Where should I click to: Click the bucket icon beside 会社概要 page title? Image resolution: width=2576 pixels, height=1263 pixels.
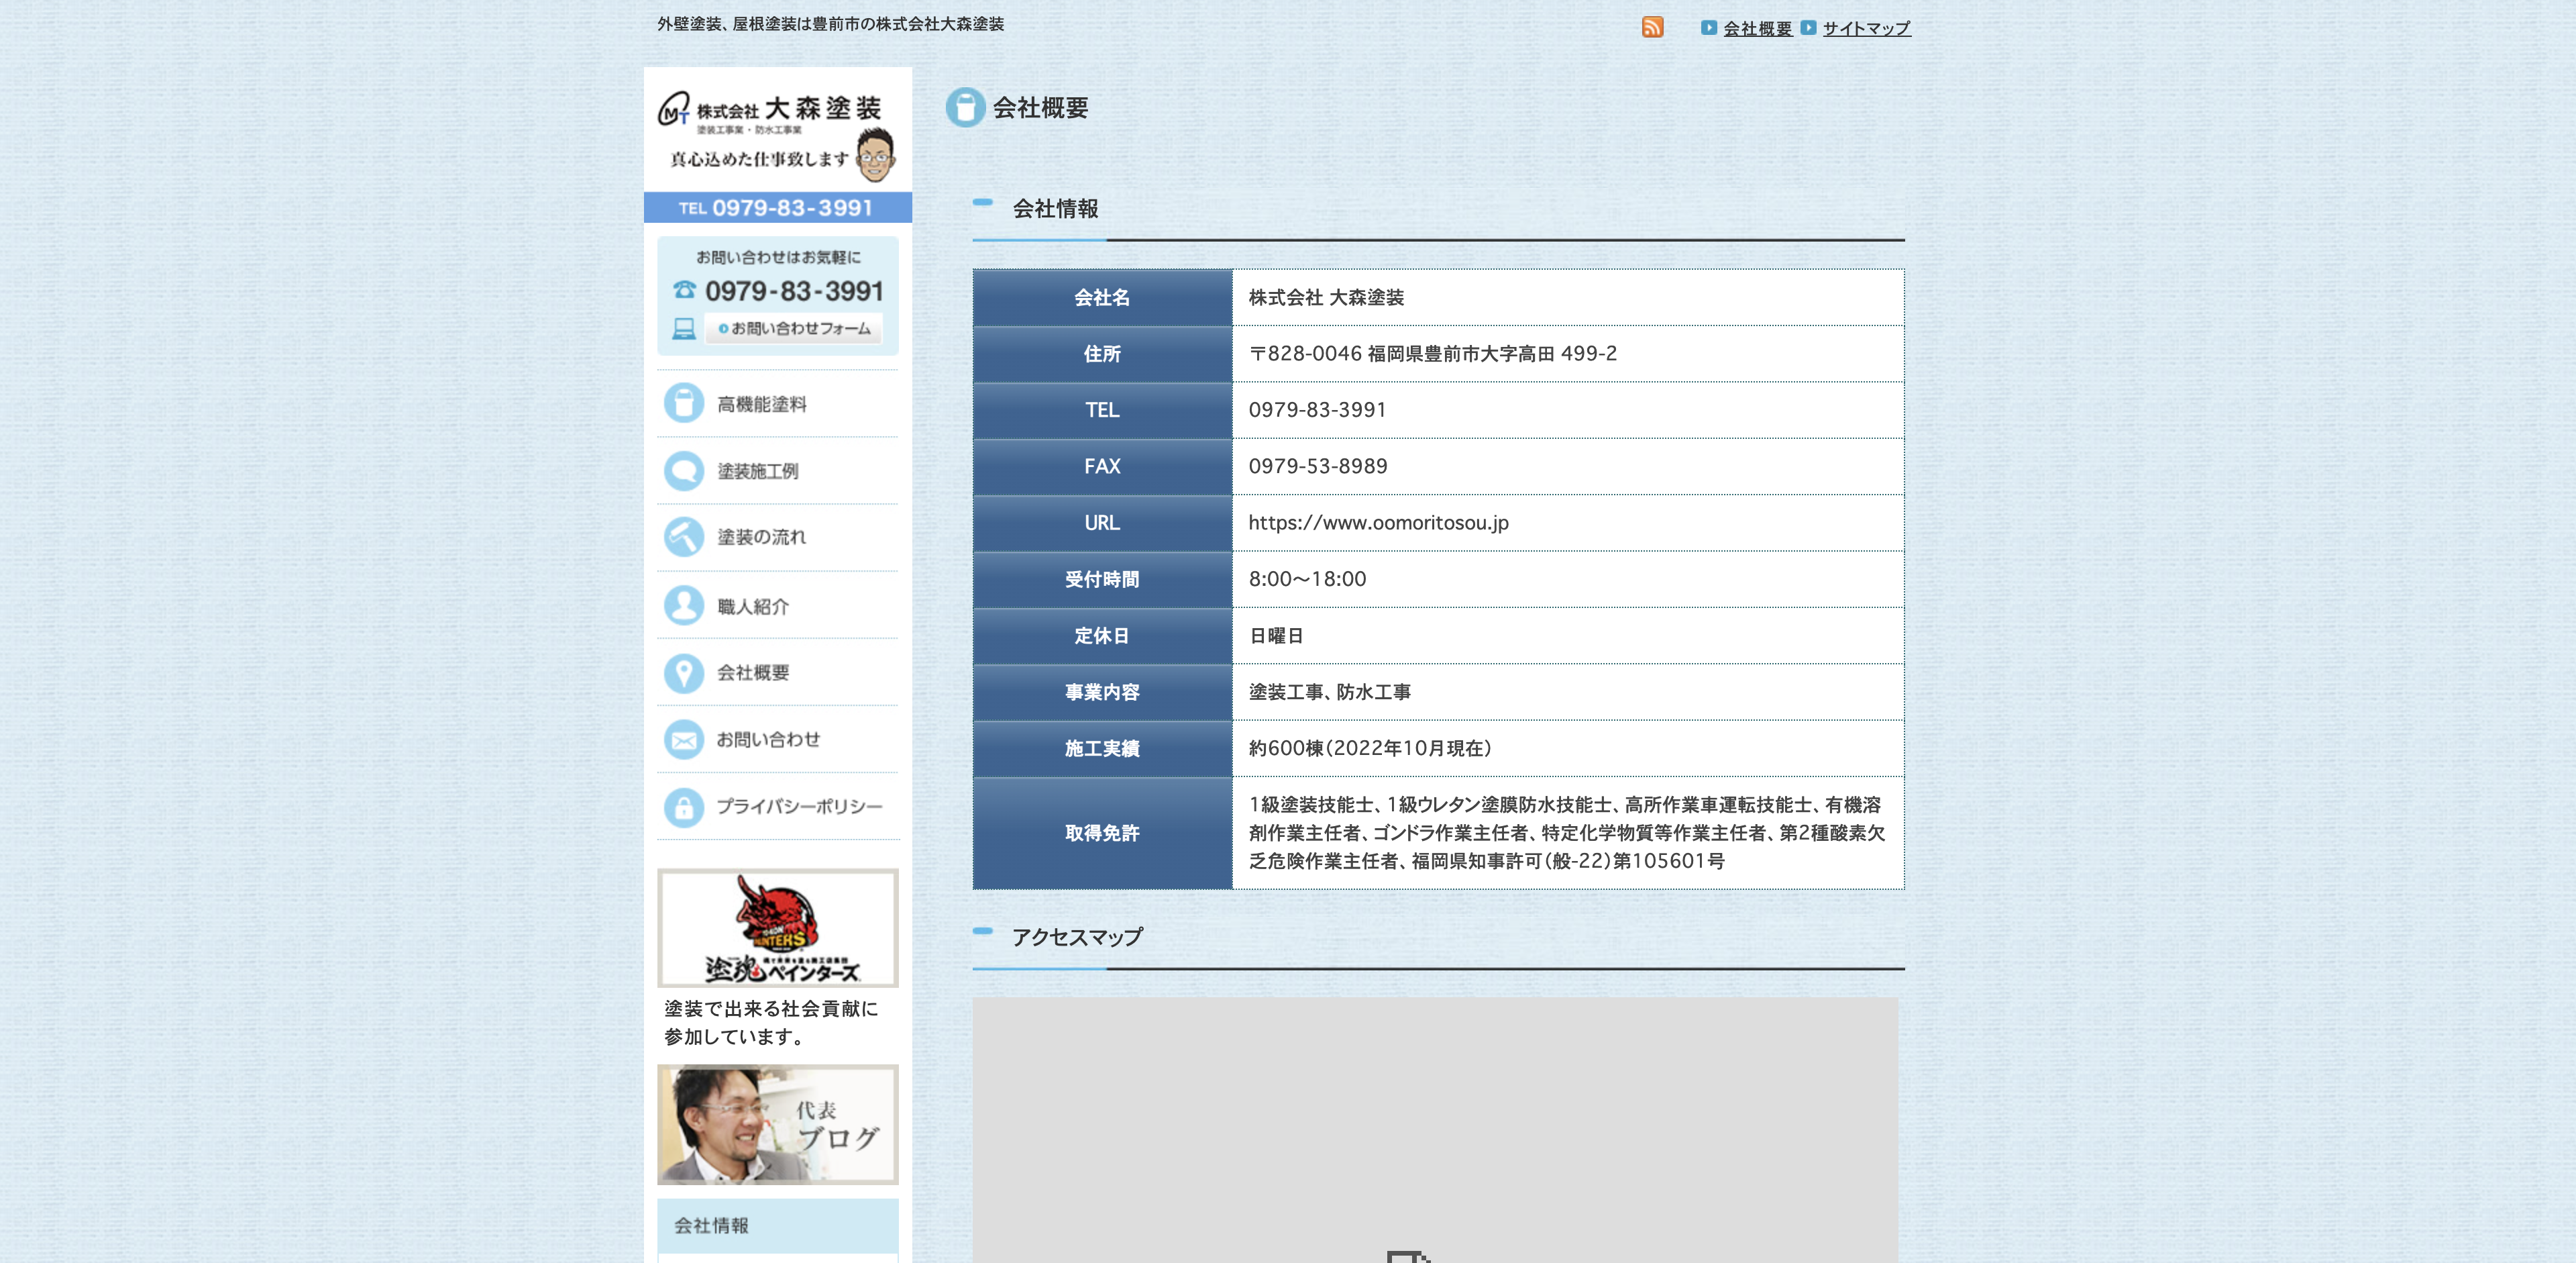point(965,107)
